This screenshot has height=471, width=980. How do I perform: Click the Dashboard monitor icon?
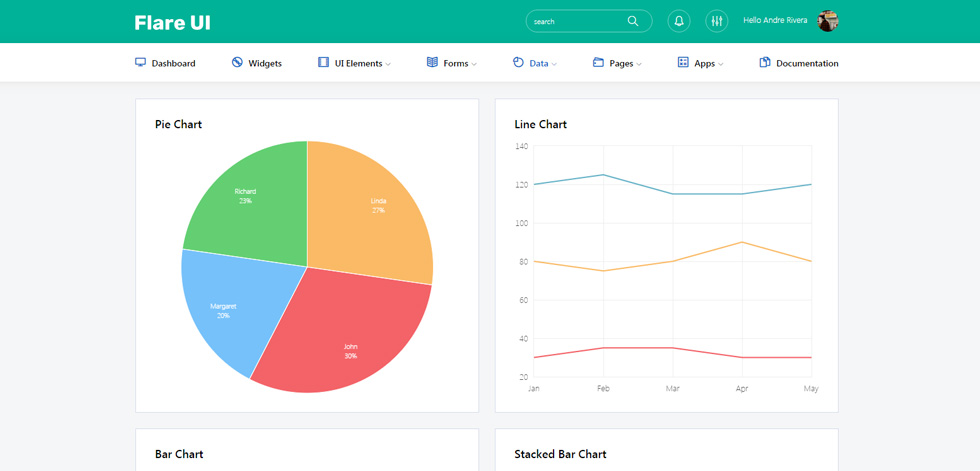[141, 62]
